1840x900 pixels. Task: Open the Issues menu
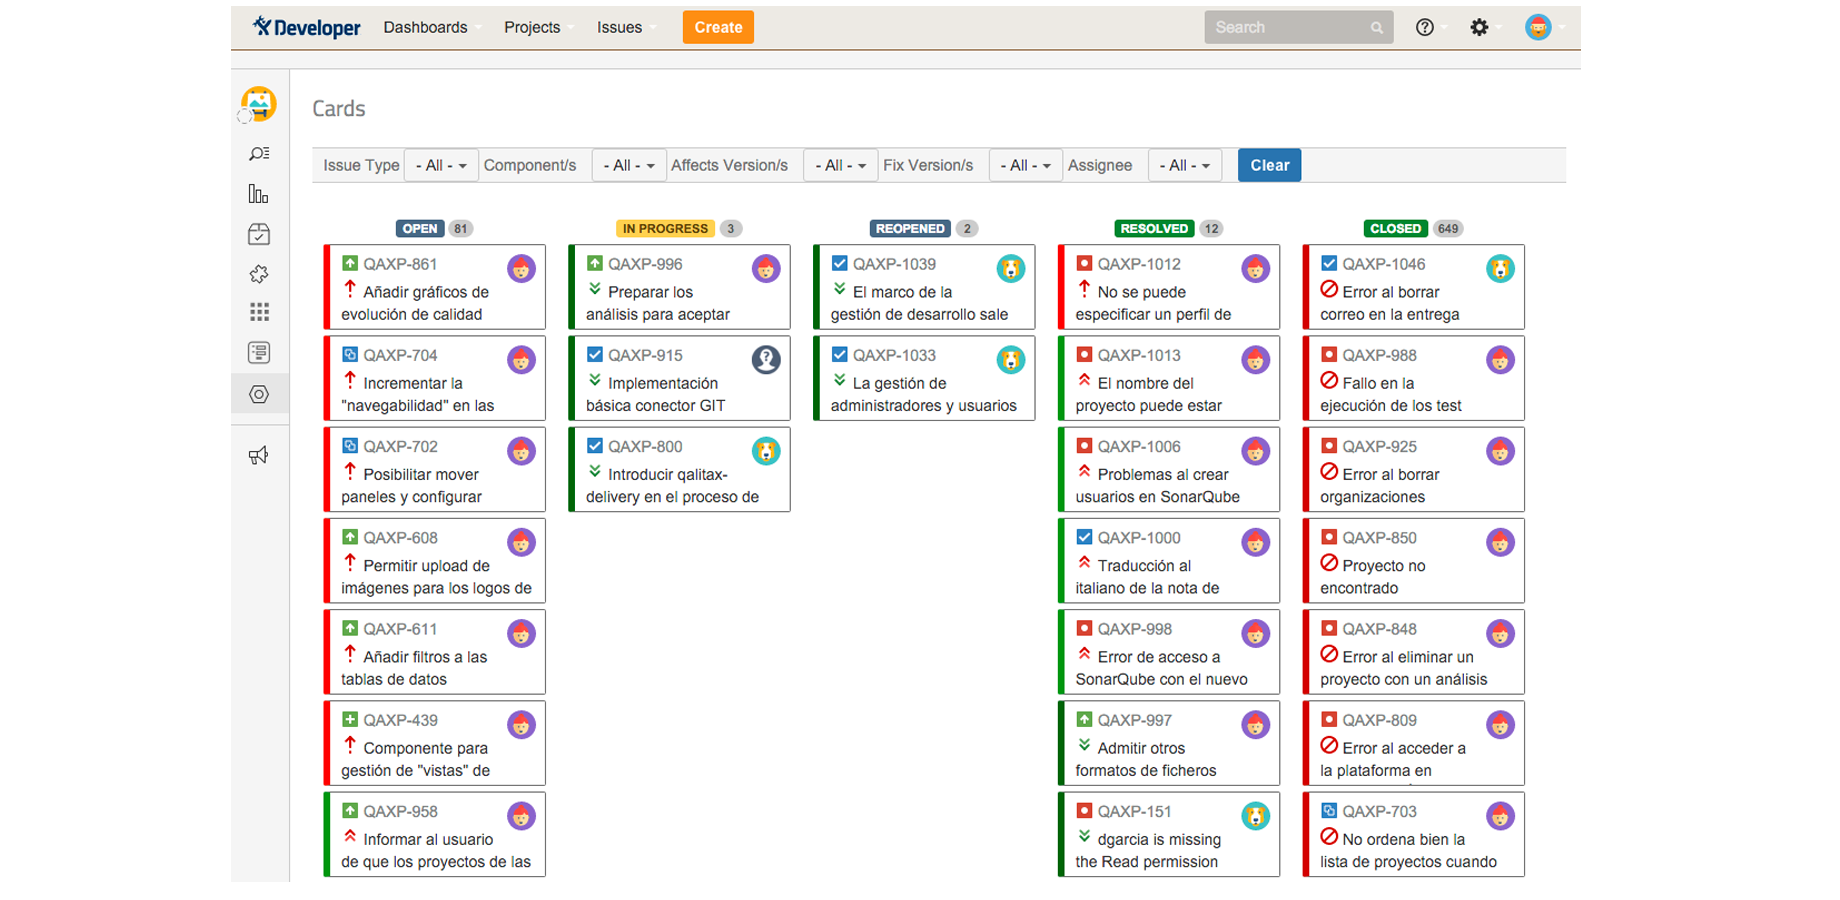point(627,27)
